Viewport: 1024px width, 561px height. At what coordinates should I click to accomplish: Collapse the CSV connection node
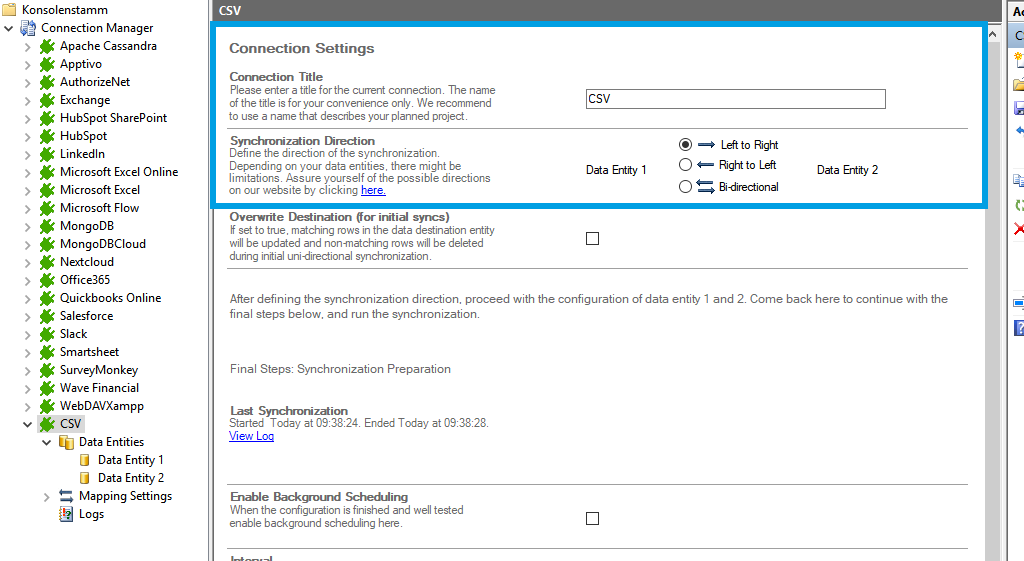[x=27, y=424]
